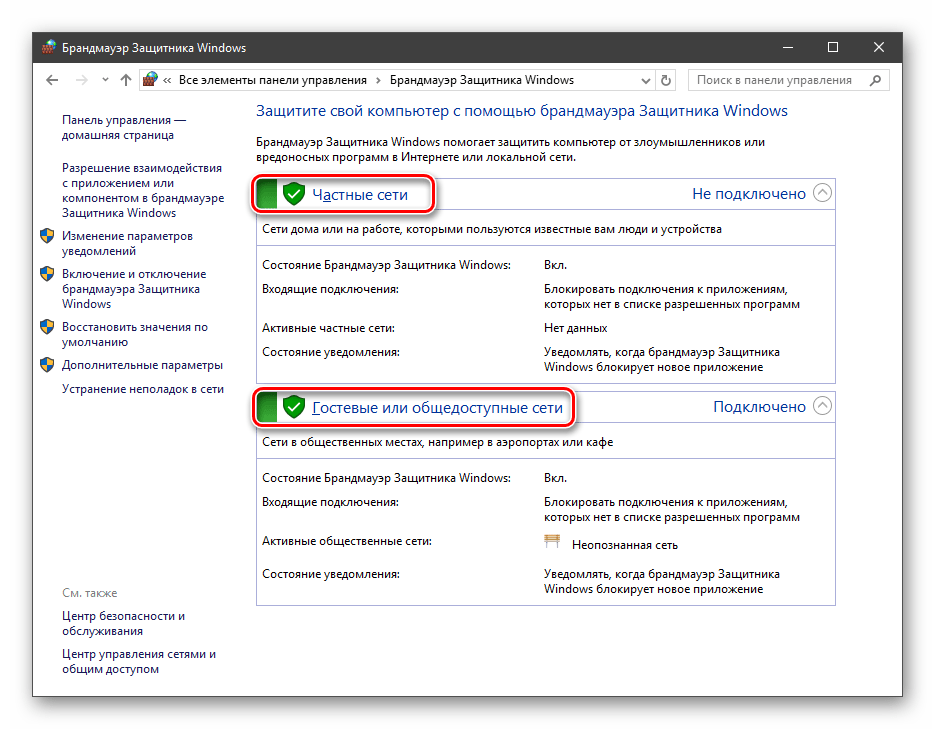
Task: Open recent locations dropdown beside navigation arrows
Action: pyautogui.click(x=105, y=80)
